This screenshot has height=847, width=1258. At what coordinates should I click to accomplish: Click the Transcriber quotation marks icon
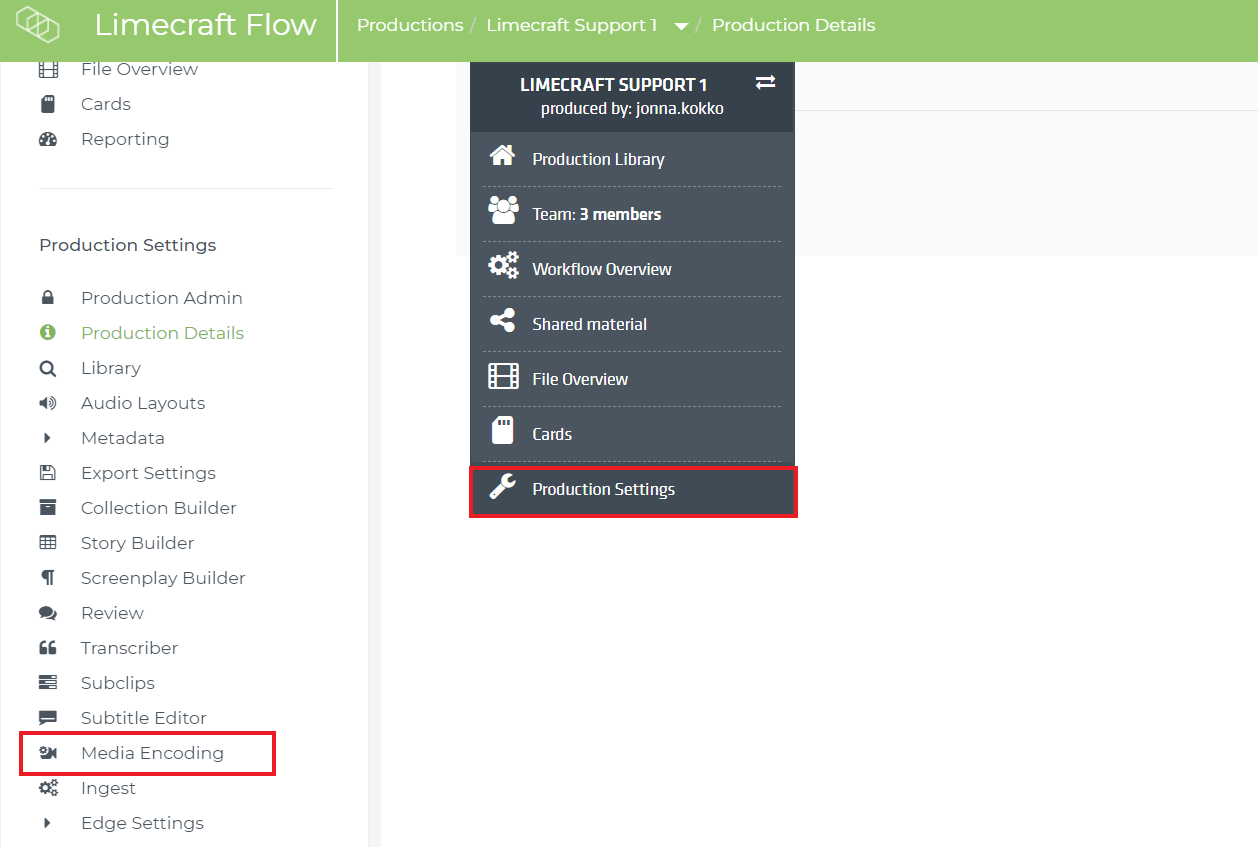tap(48, 648)
